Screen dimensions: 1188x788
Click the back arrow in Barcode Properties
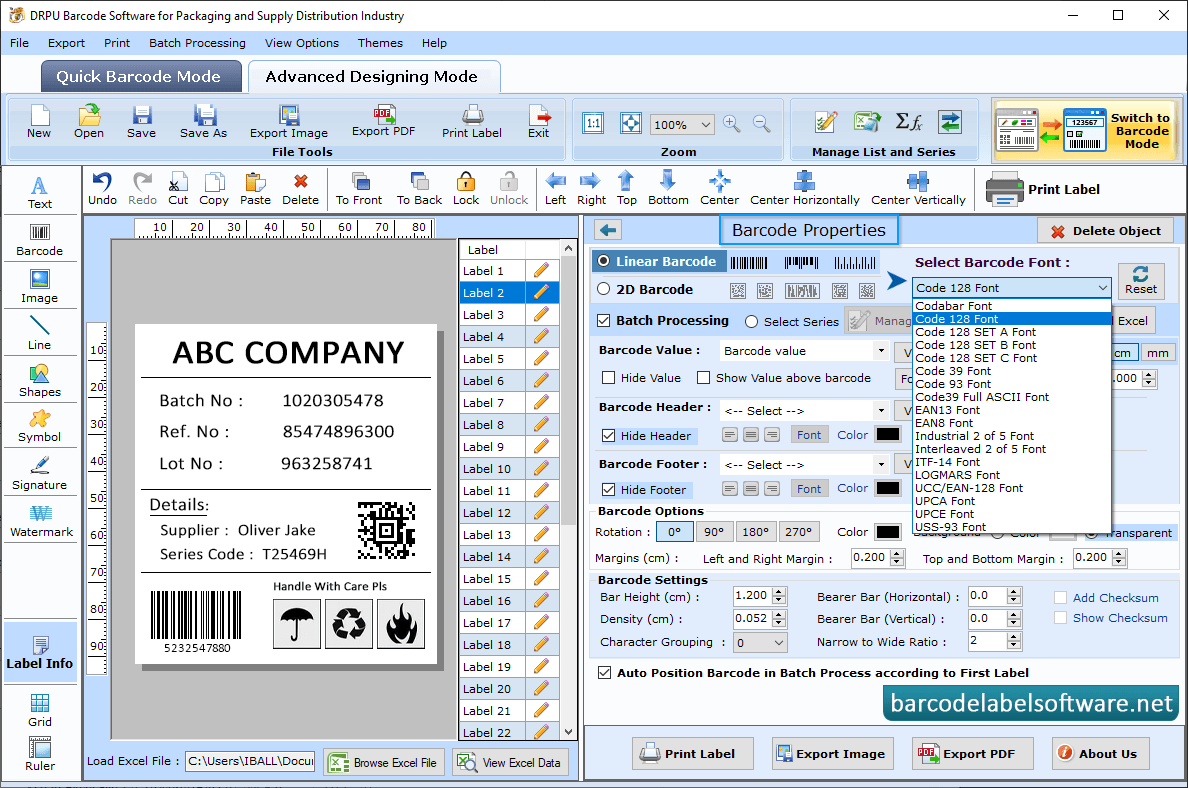tap(608, 230)
